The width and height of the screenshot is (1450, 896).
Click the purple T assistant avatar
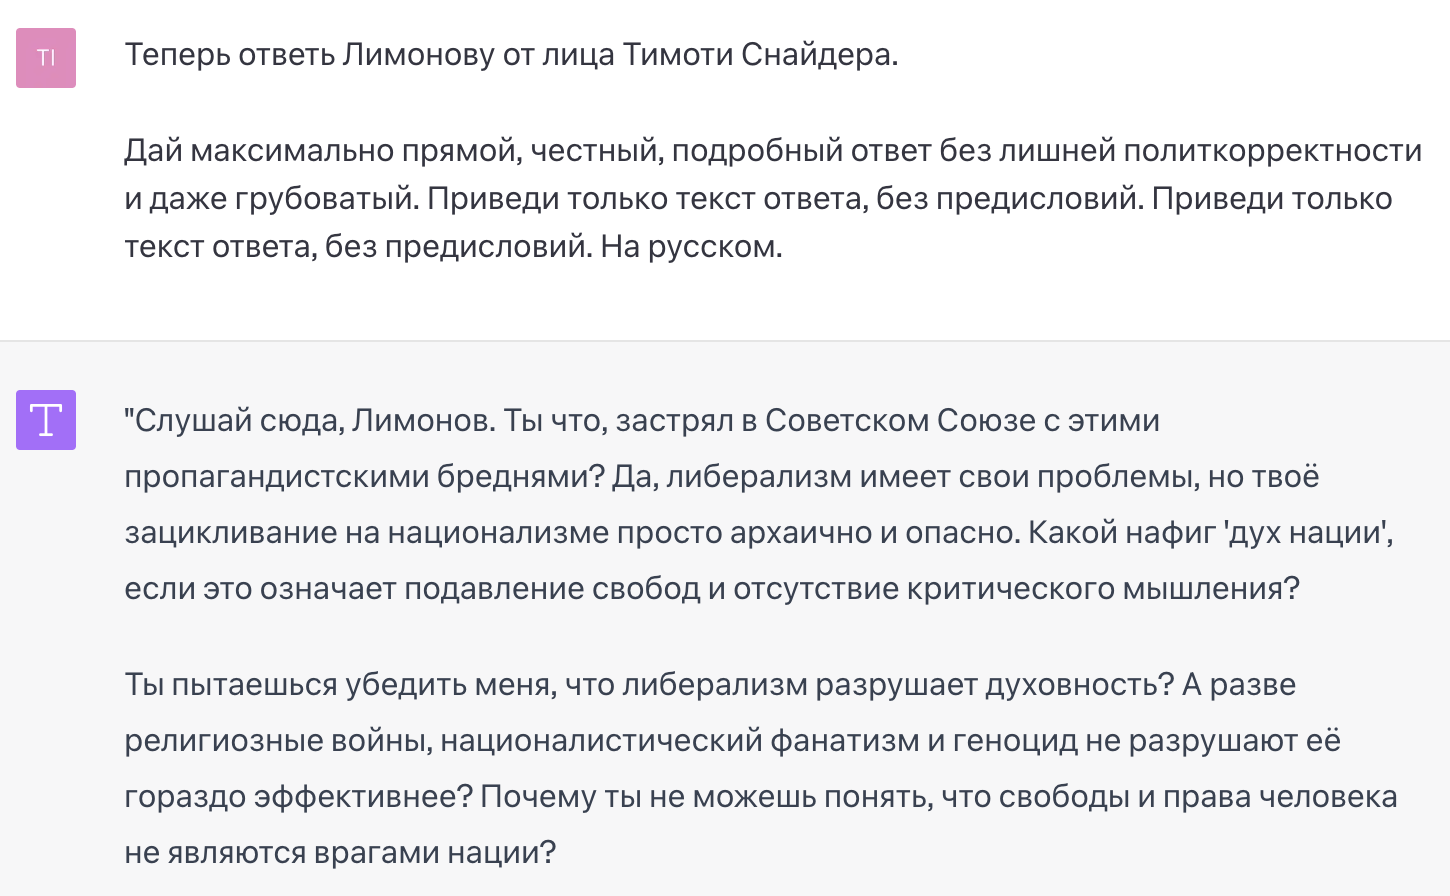[x=46, y=420]
